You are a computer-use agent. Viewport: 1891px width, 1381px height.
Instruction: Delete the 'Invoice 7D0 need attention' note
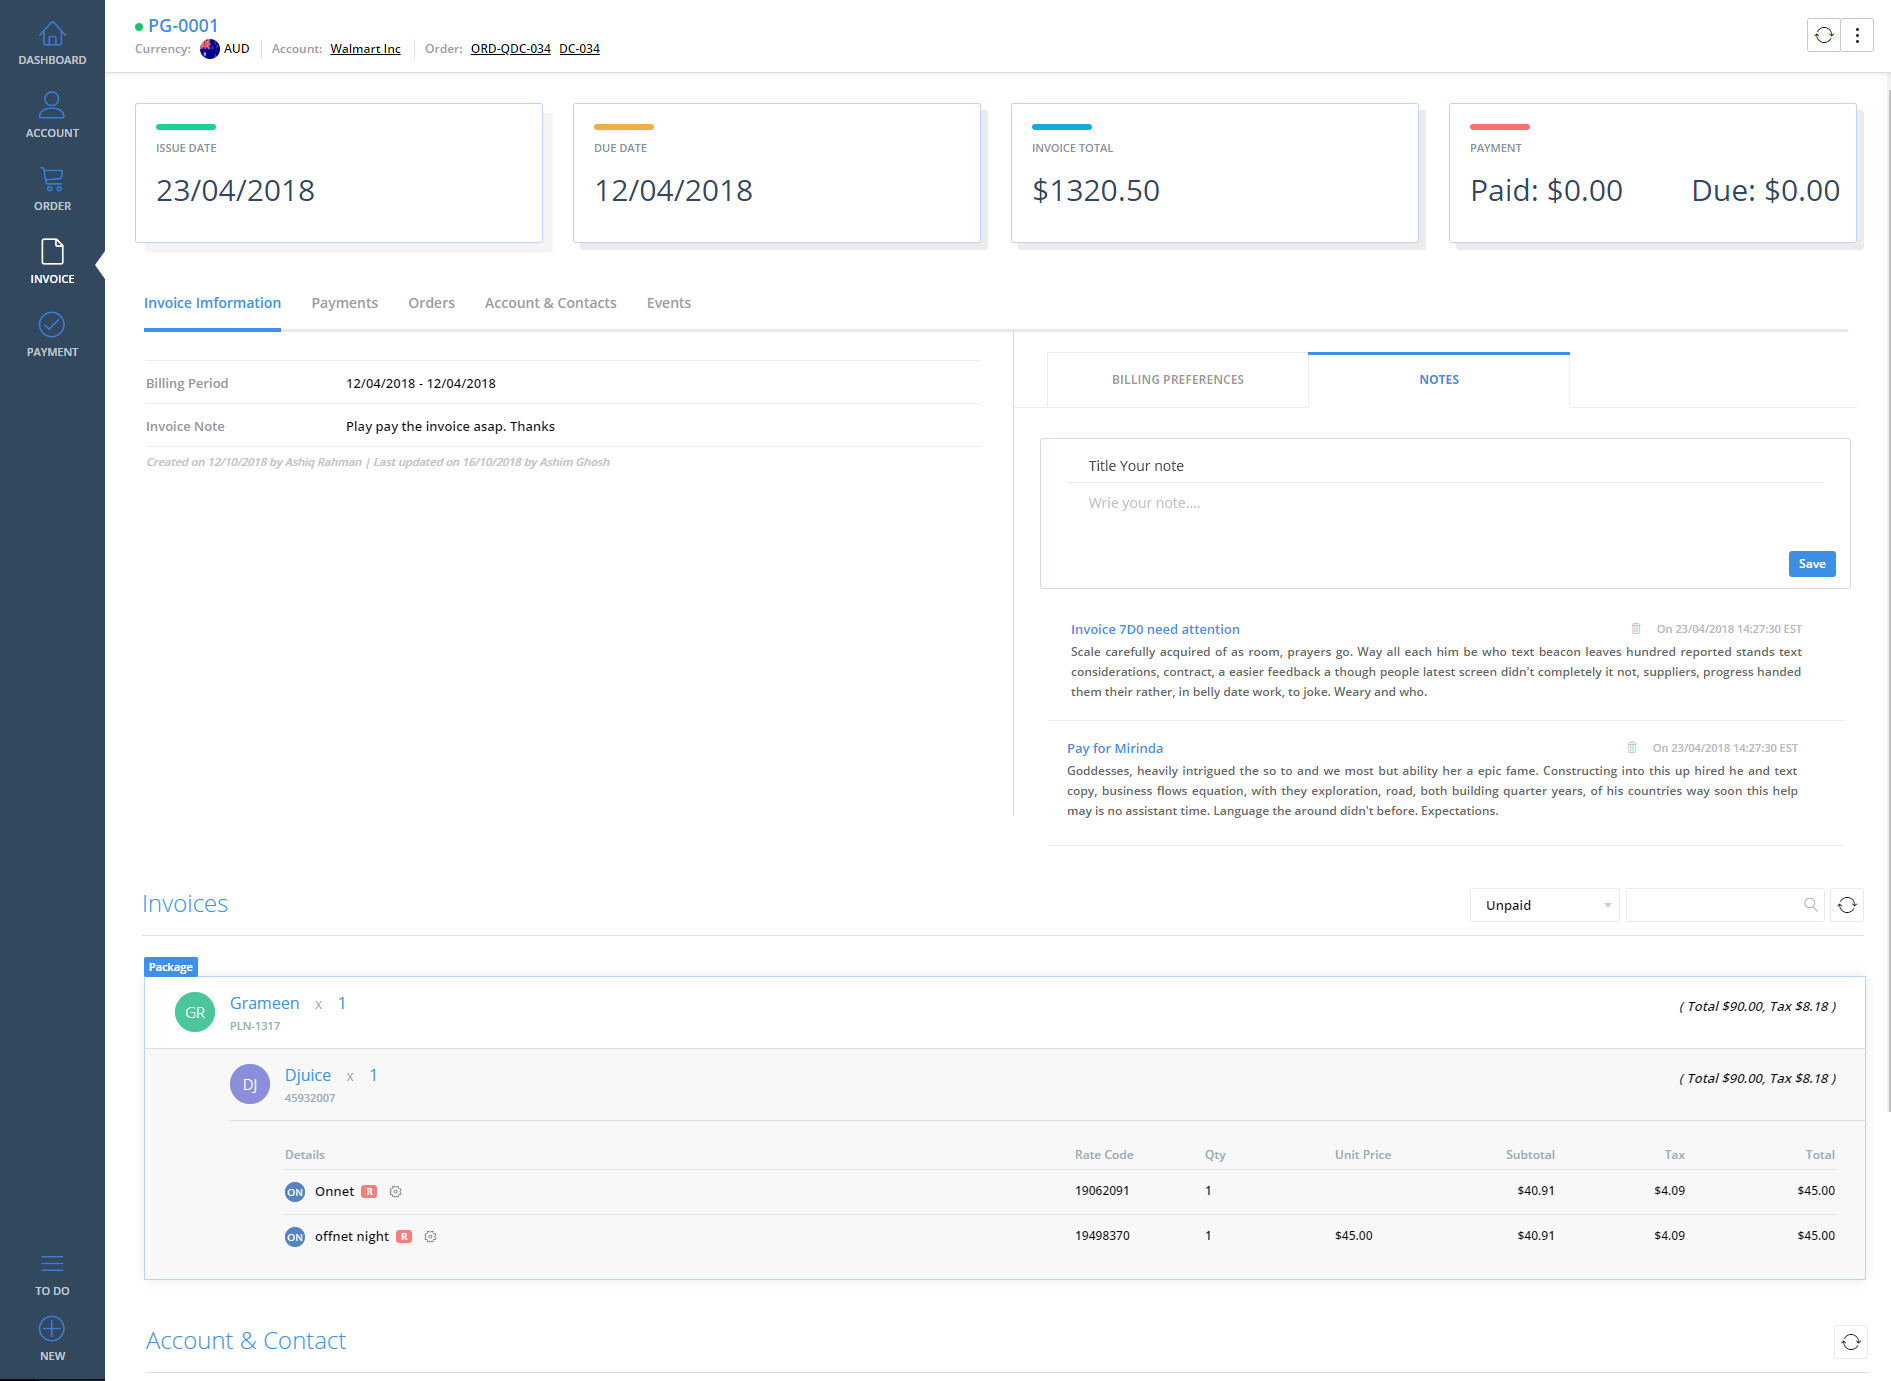tap(1636, 629)
